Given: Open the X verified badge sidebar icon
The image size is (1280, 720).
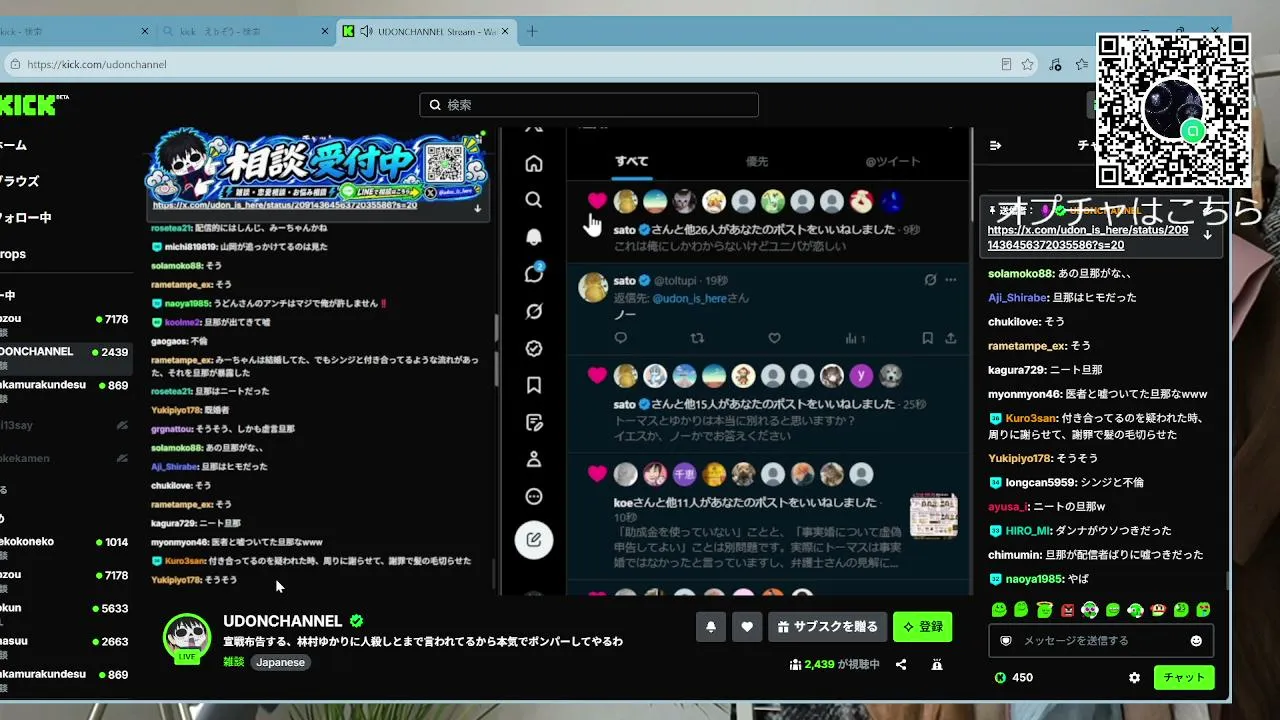Looking at the screenshot, I should point(534,348).
